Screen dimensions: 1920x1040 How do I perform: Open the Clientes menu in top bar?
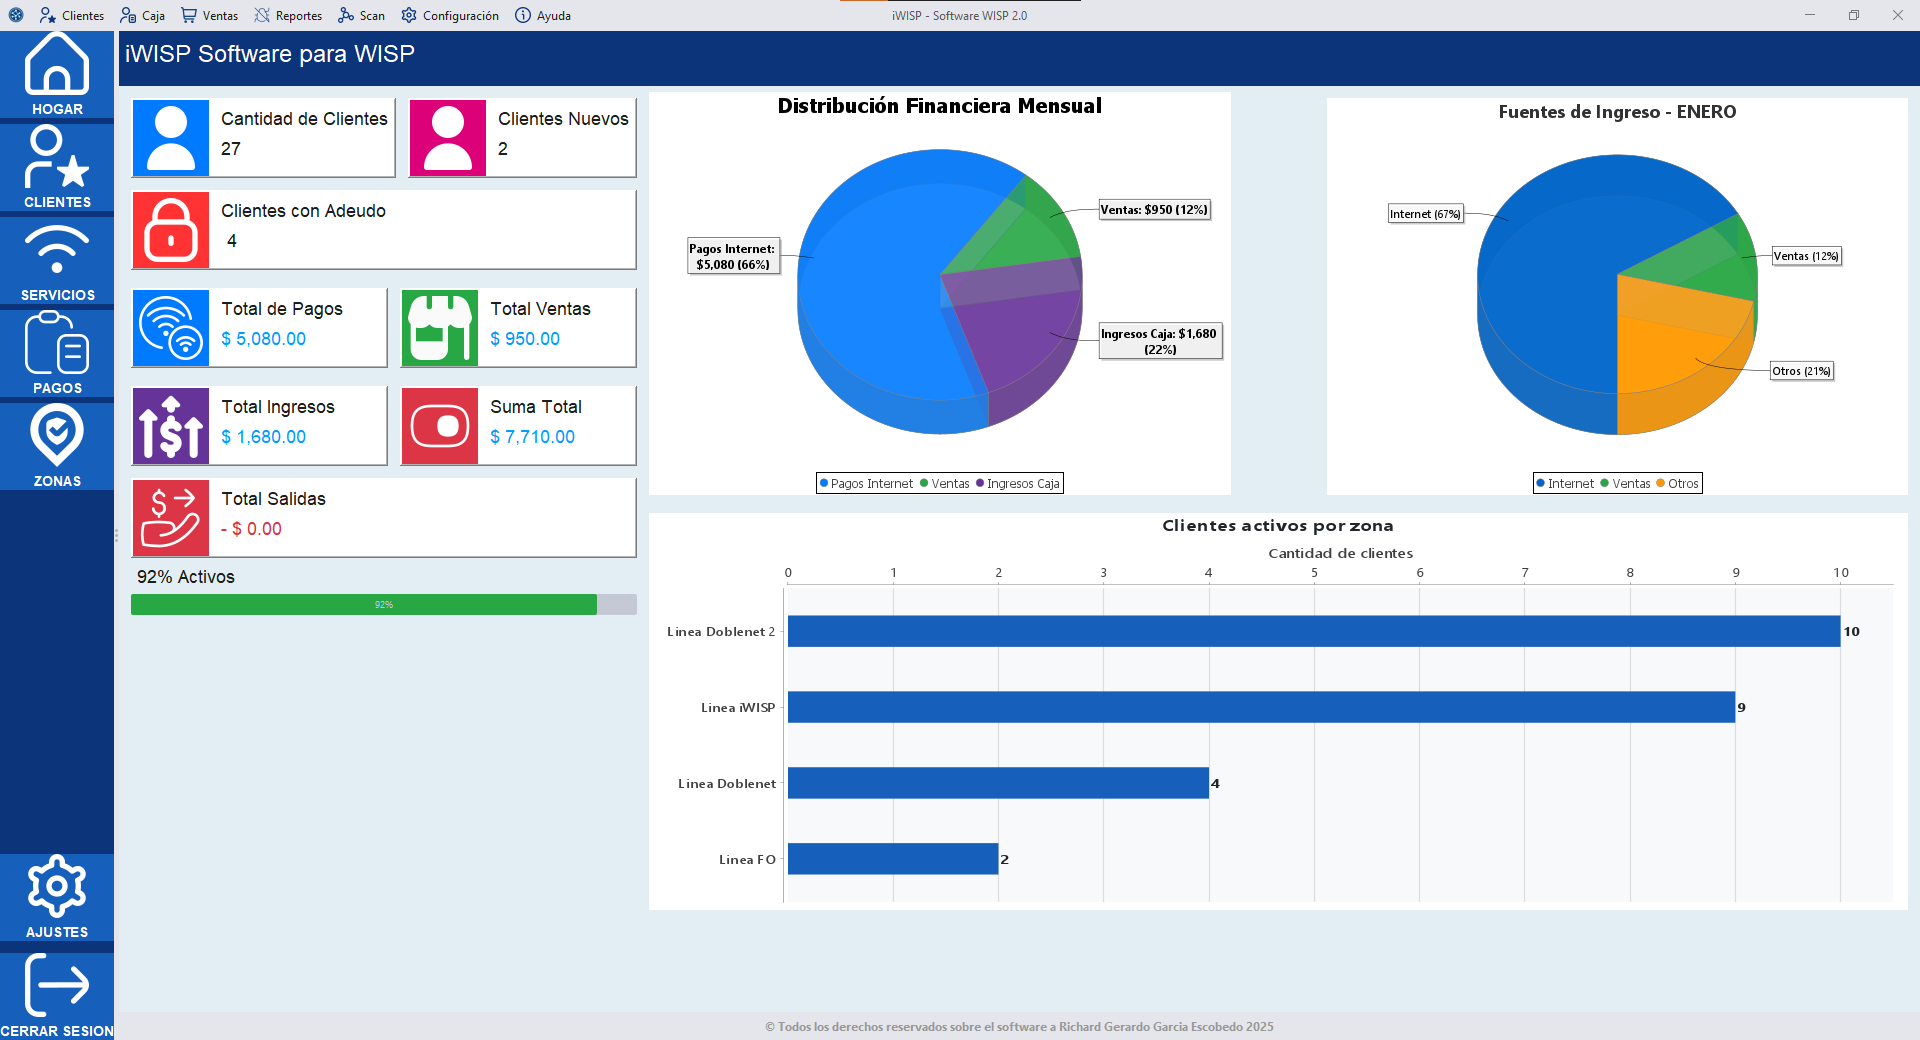(72, 15)
